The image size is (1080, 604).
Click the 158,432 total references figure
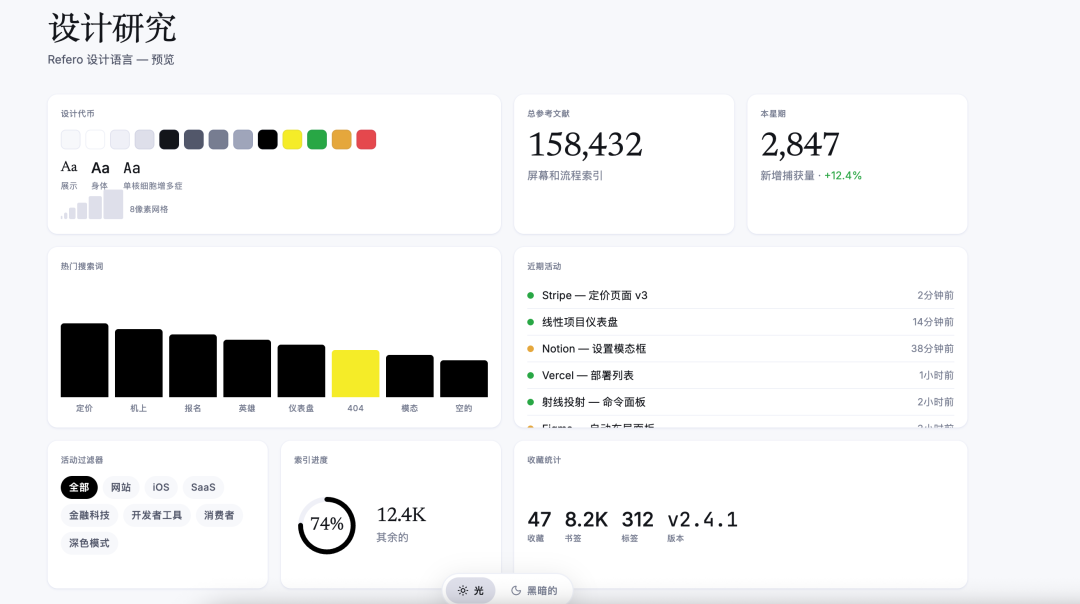[x=585, y=145]
